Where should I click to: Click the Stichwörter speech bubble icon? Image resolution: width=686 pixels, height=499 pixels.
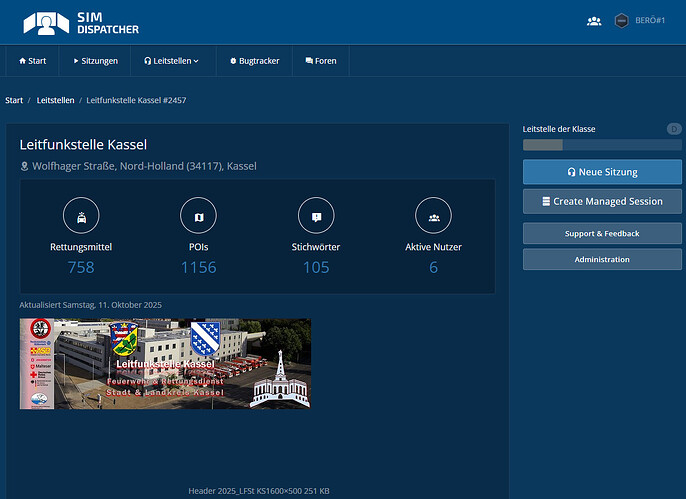[x=316, y=215]
